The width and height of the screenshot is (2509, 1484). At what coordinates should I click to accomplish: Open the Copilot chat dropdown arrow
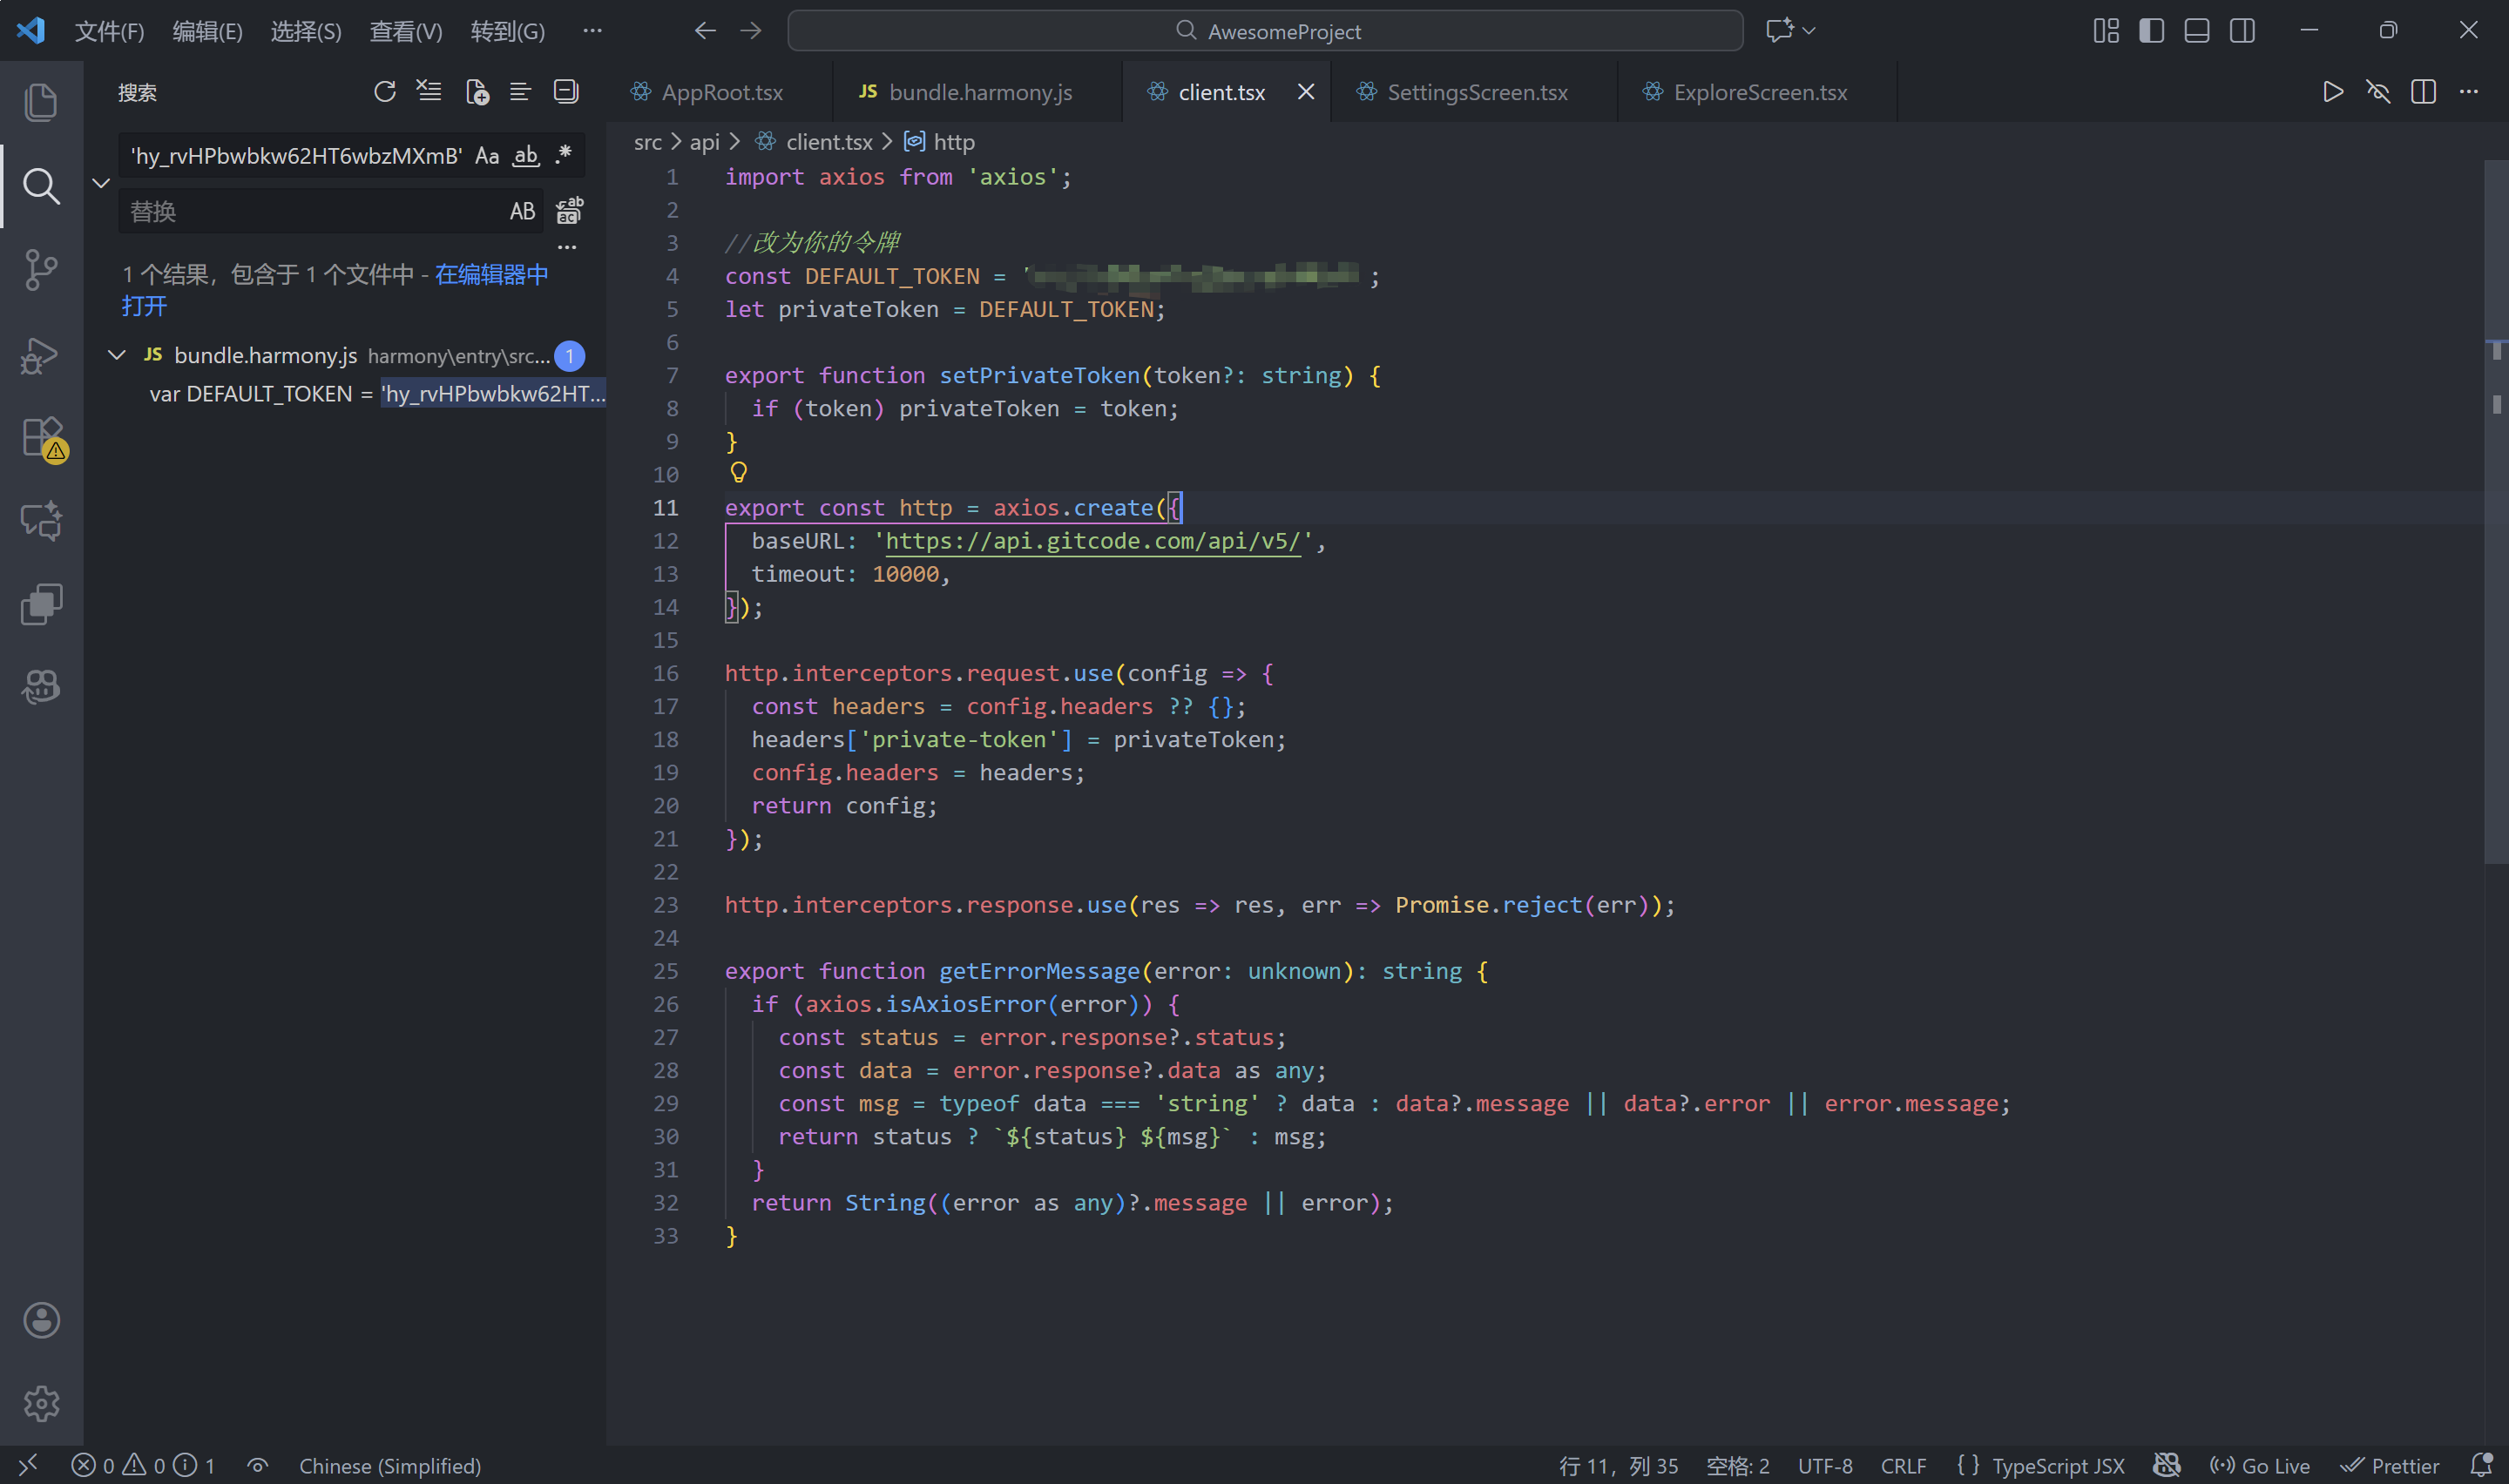coord(1809,31)
